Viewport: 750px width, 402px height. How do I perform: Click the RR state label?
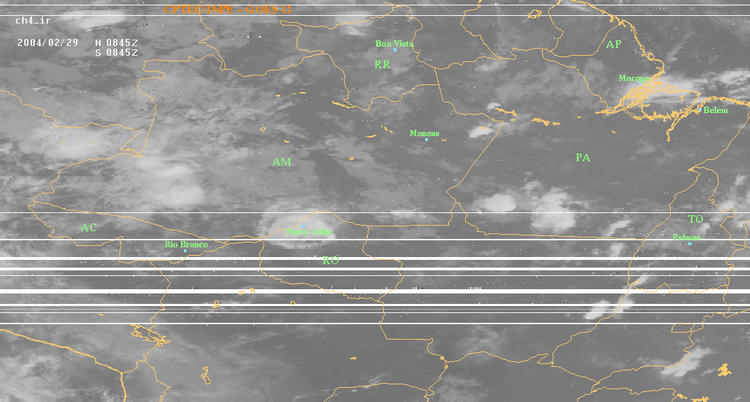tap(382, 65)
